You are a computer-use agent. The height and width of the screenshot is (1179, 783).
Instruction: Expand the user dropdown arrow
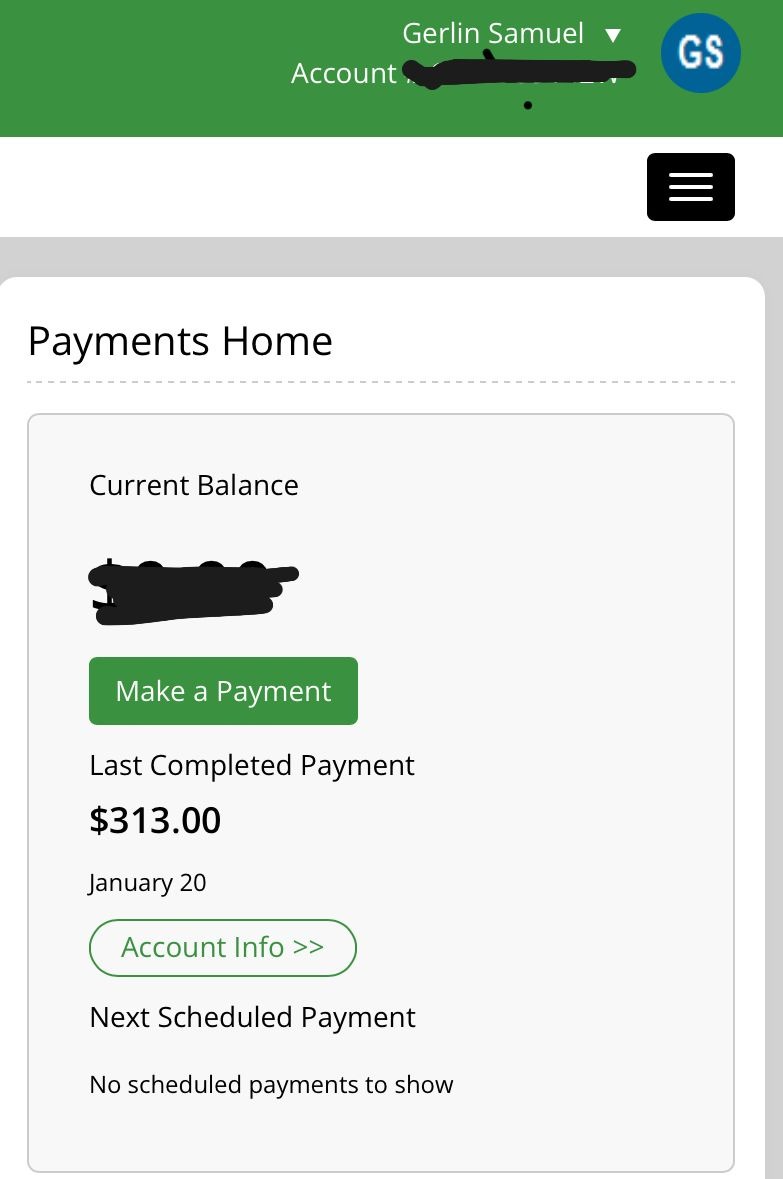pos(613,36)
